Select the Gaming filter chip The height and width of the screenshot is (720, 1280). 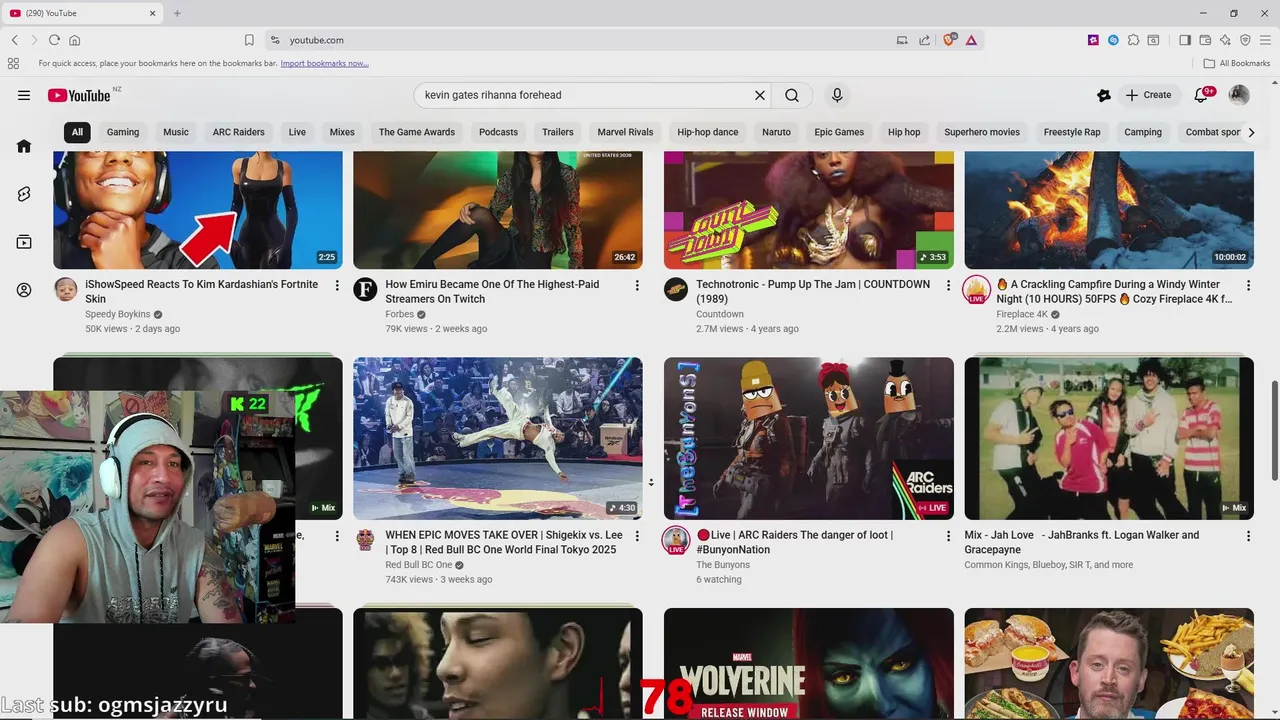(x=123, y=132)
